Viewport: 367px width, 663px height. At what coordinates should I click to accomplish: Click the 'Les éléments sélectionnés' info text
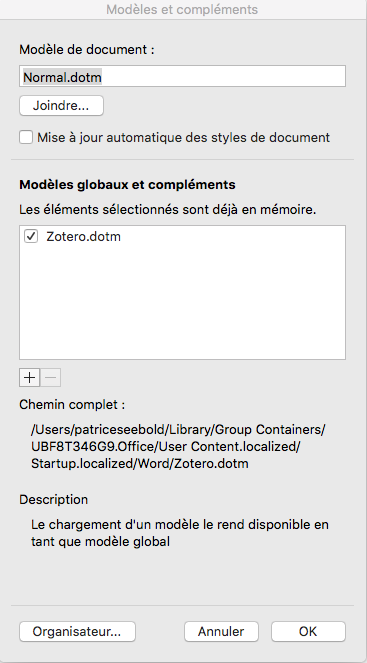[x=168, y=209]
